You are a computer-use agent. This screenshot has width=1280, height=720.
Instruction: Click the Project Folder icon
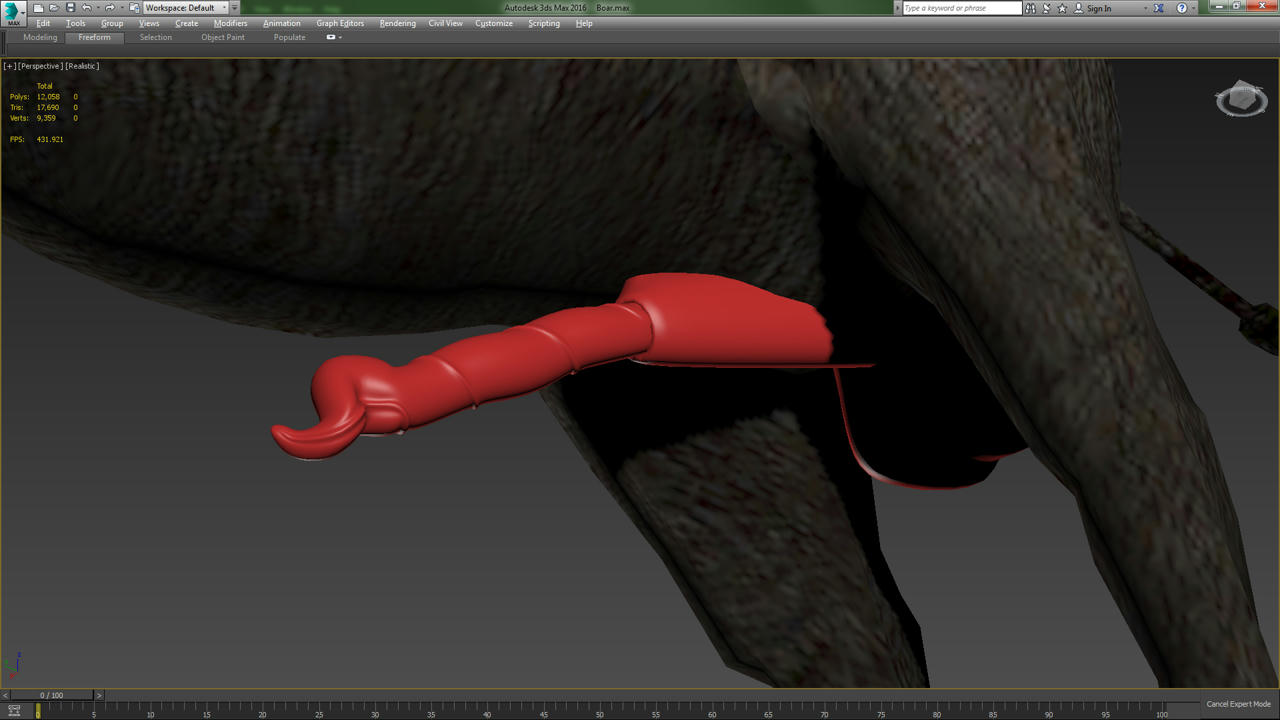pyautogui.click(x=134, y=8)
